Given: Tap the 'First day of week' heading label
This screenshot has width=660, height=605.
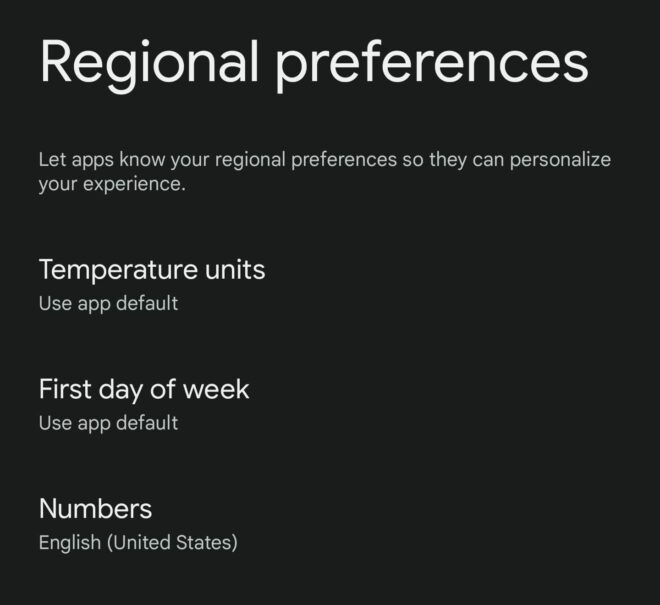Looking at the screenshot, I should coord(144,389).
